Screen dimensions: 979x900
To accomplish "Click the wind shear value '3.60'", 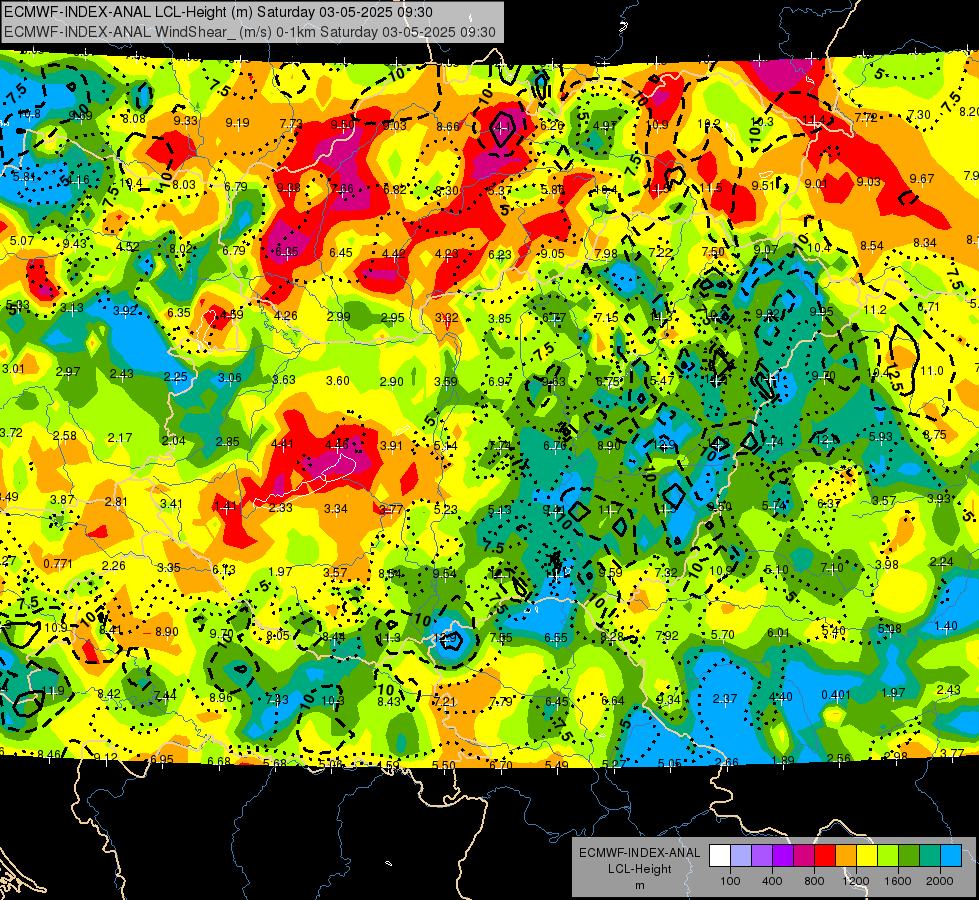I will tap(338, 380).
